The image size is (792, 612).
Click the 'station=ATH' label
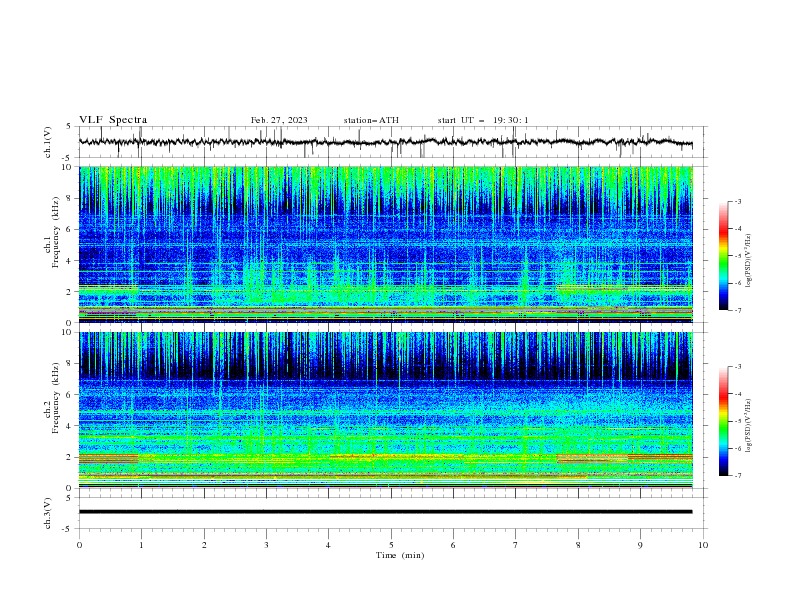coord(371,120)
